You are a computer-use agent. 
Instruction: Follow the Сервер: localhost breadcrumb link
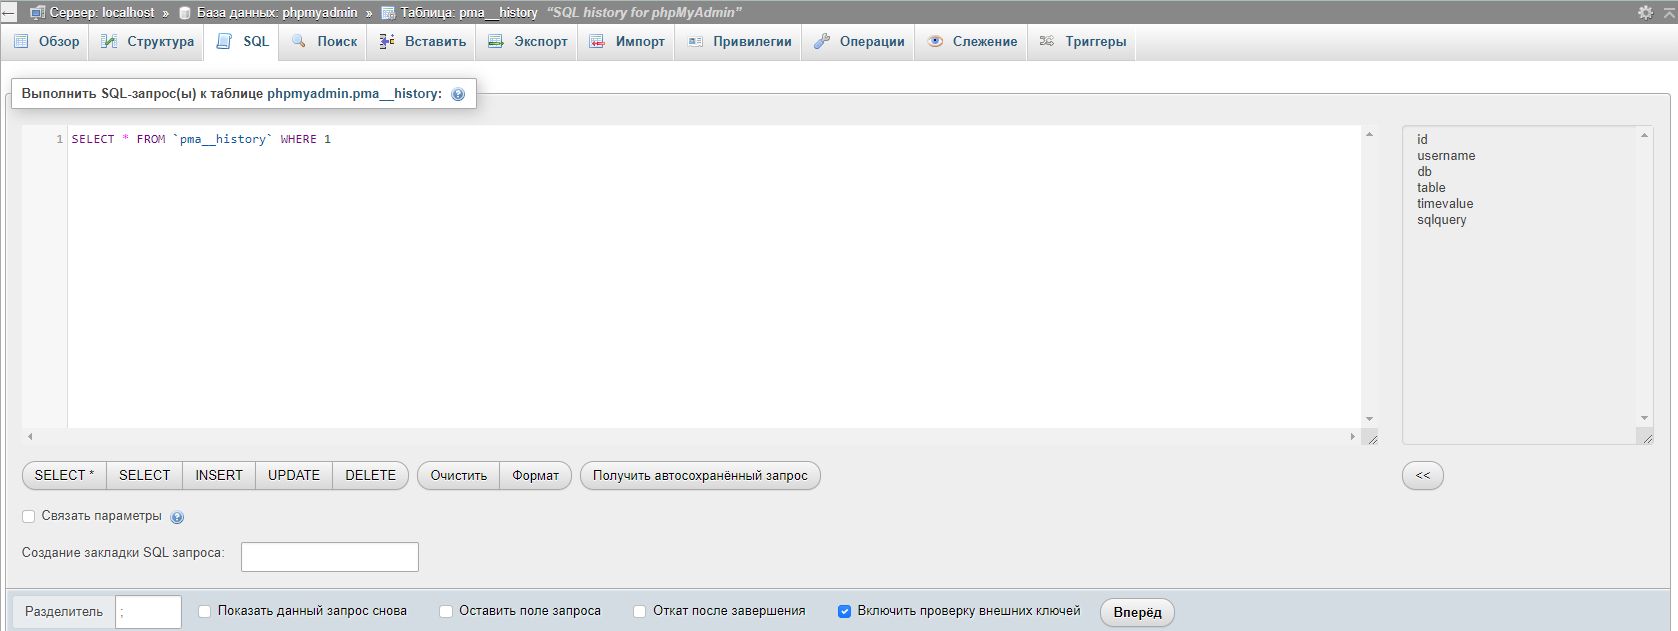(102, 13)
